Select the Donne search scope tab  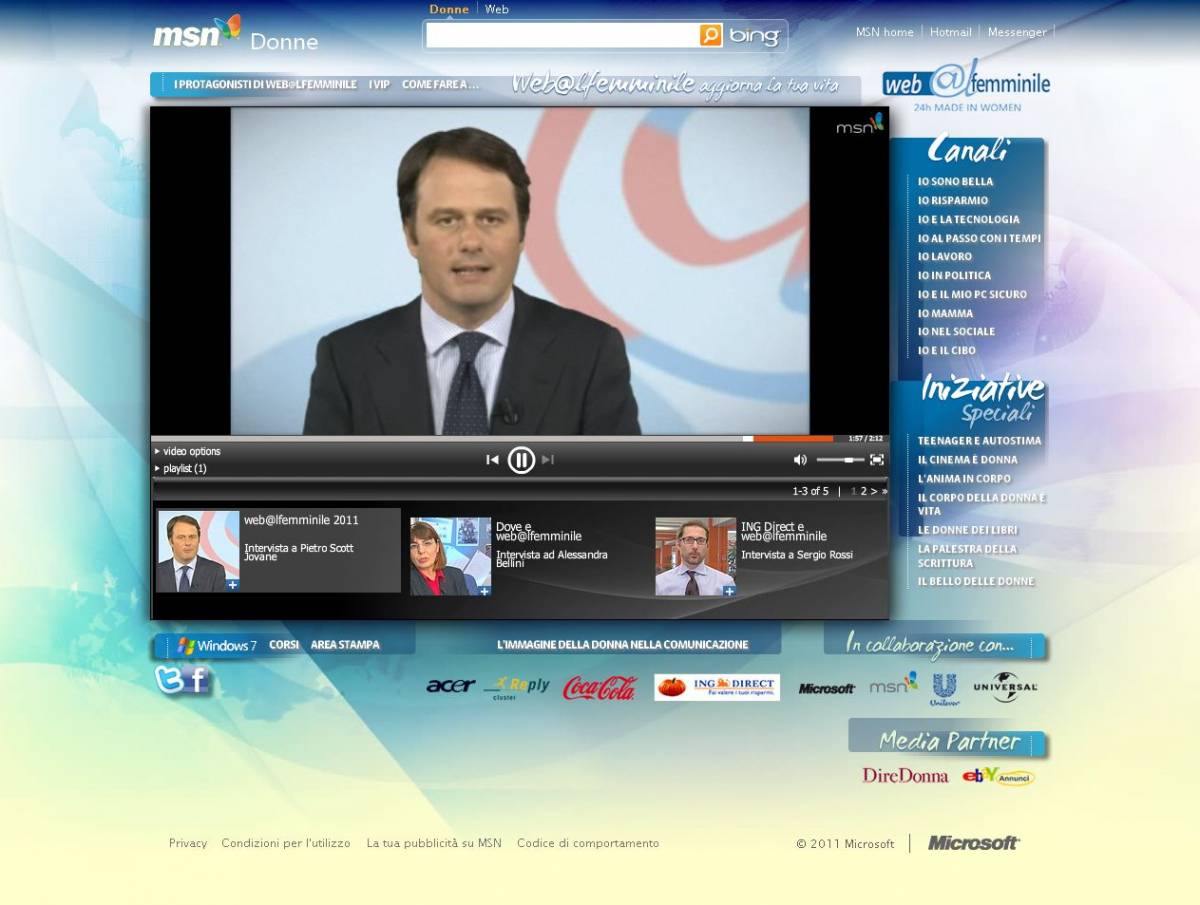(x=449, y=9)
